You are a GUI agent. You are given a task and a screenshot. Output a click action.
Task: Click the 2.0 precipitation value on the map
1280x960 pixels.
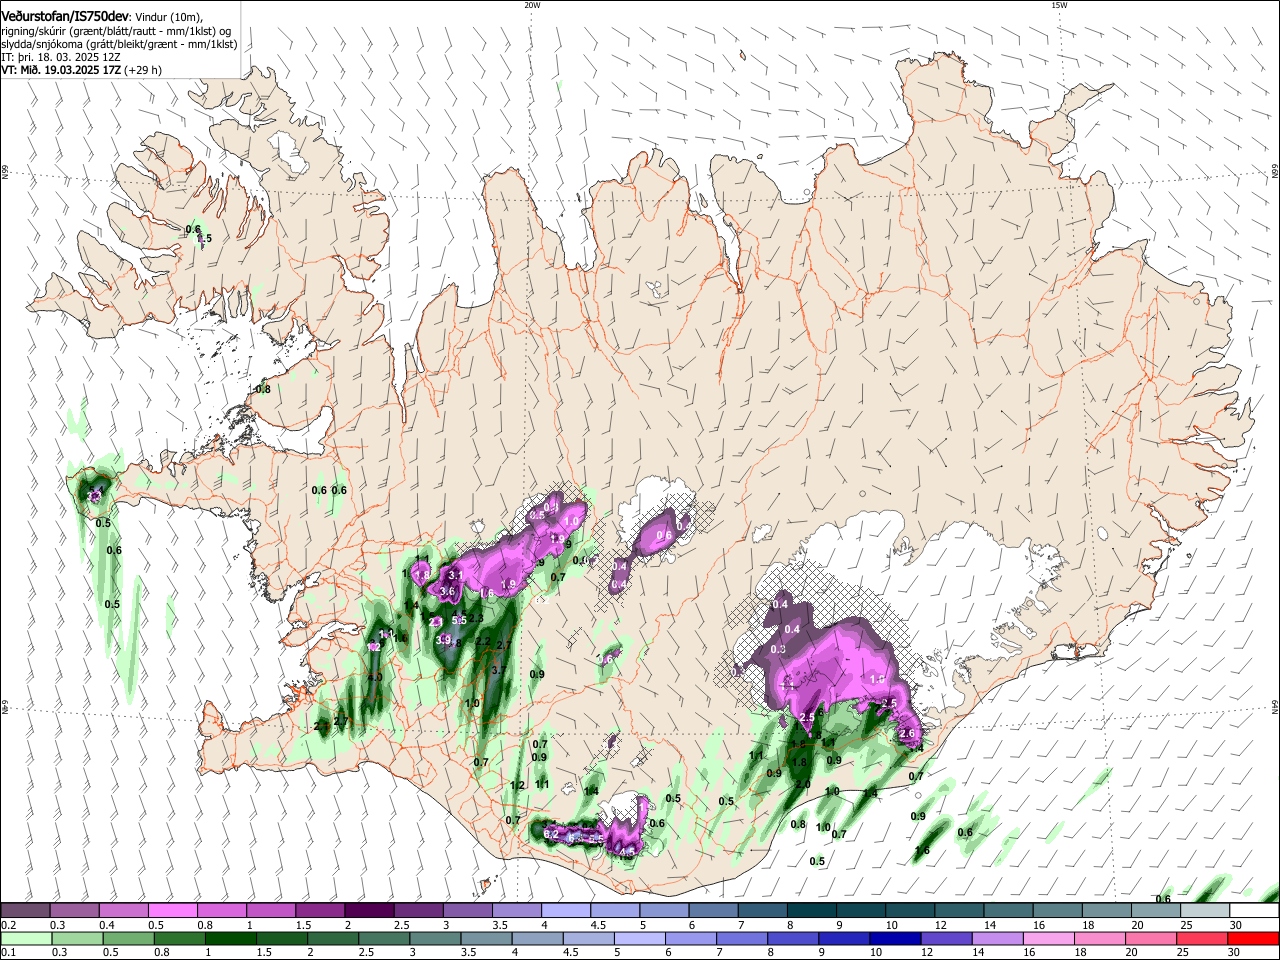point(802,784)
